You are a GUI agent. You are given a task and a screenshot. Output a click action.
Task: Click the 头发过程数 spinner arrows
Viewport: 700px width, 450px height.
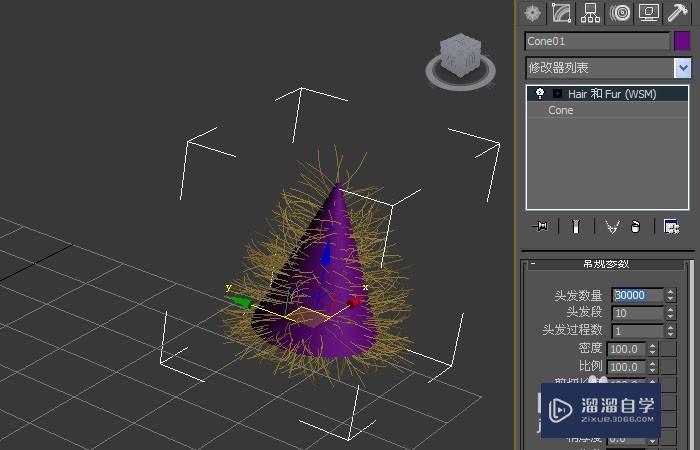pyautogui.click(x=671, y=331)
